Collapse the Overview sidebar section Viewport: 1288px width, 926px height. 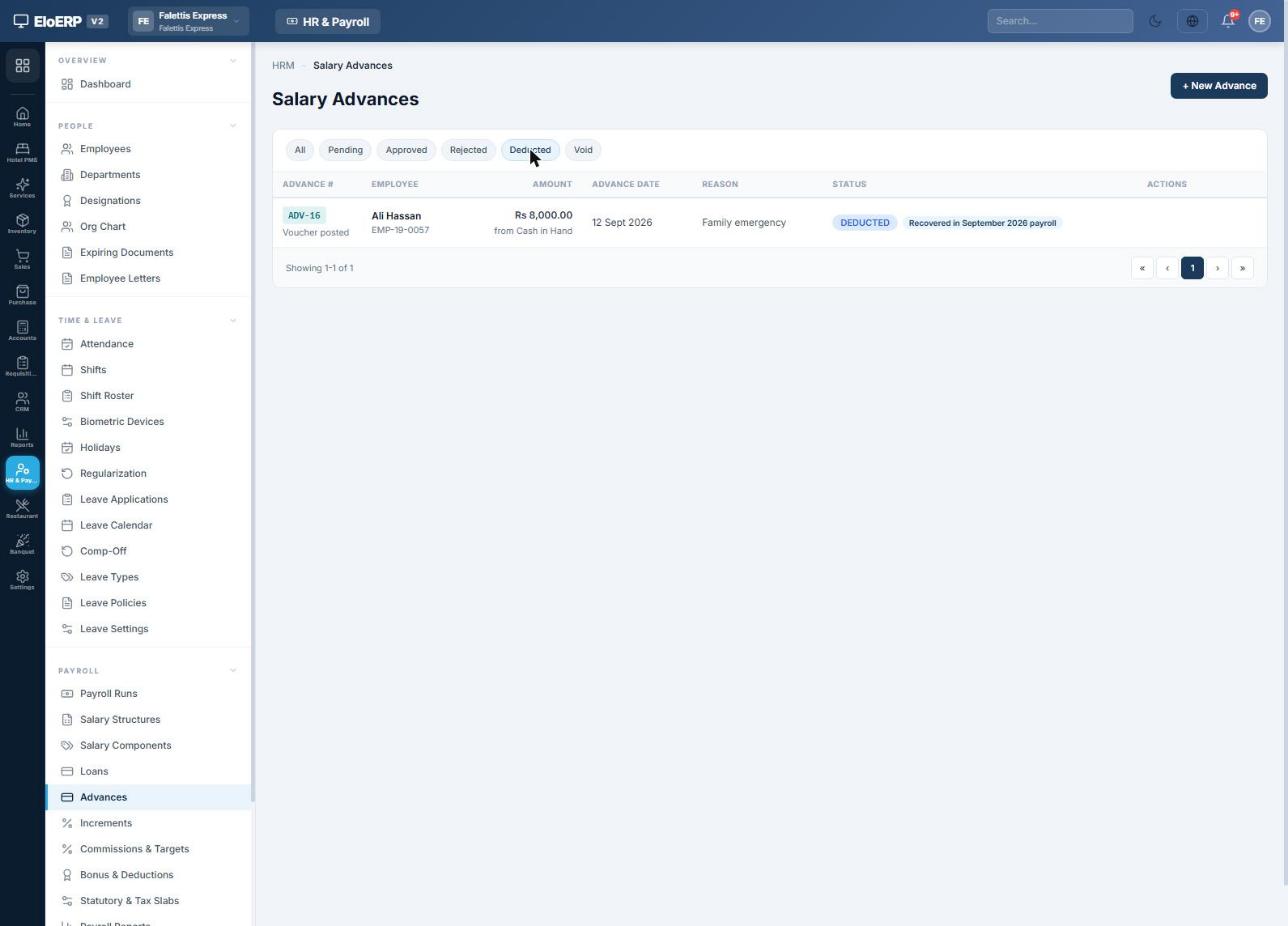click(x=233, y=61)
